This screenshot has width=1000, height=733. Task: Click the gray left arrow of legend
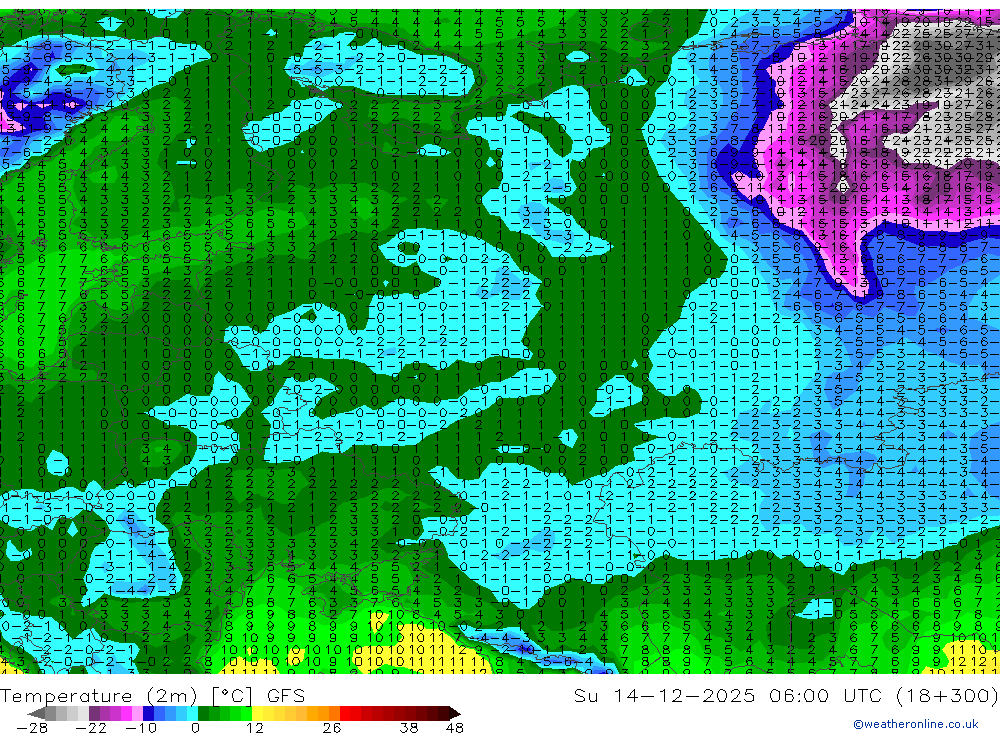pyautogui.click(x=36, y=713)
